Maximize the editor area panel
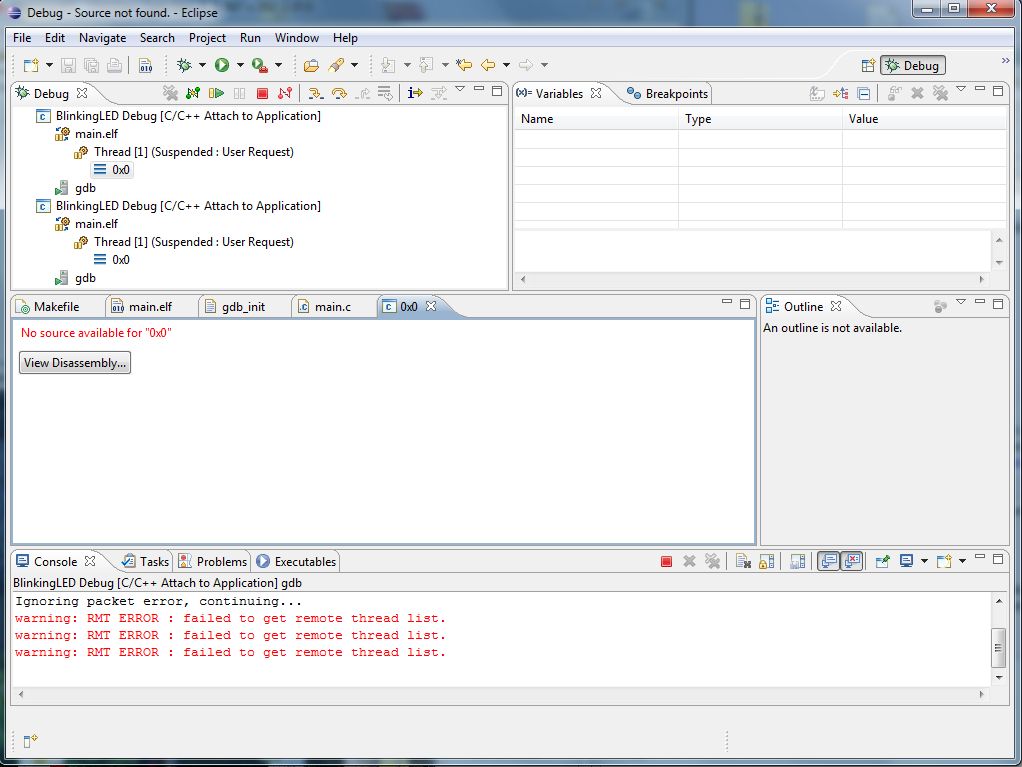 [x=745, y=303]
